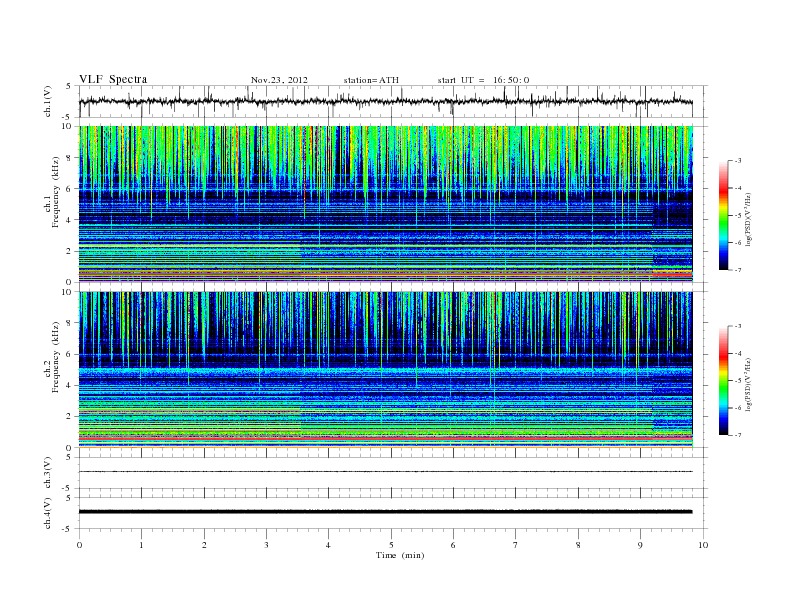The image size is (792, 612).
Task: Click the ch.1 voltage waveform trace panel
Action: click(x=393, y=101)
